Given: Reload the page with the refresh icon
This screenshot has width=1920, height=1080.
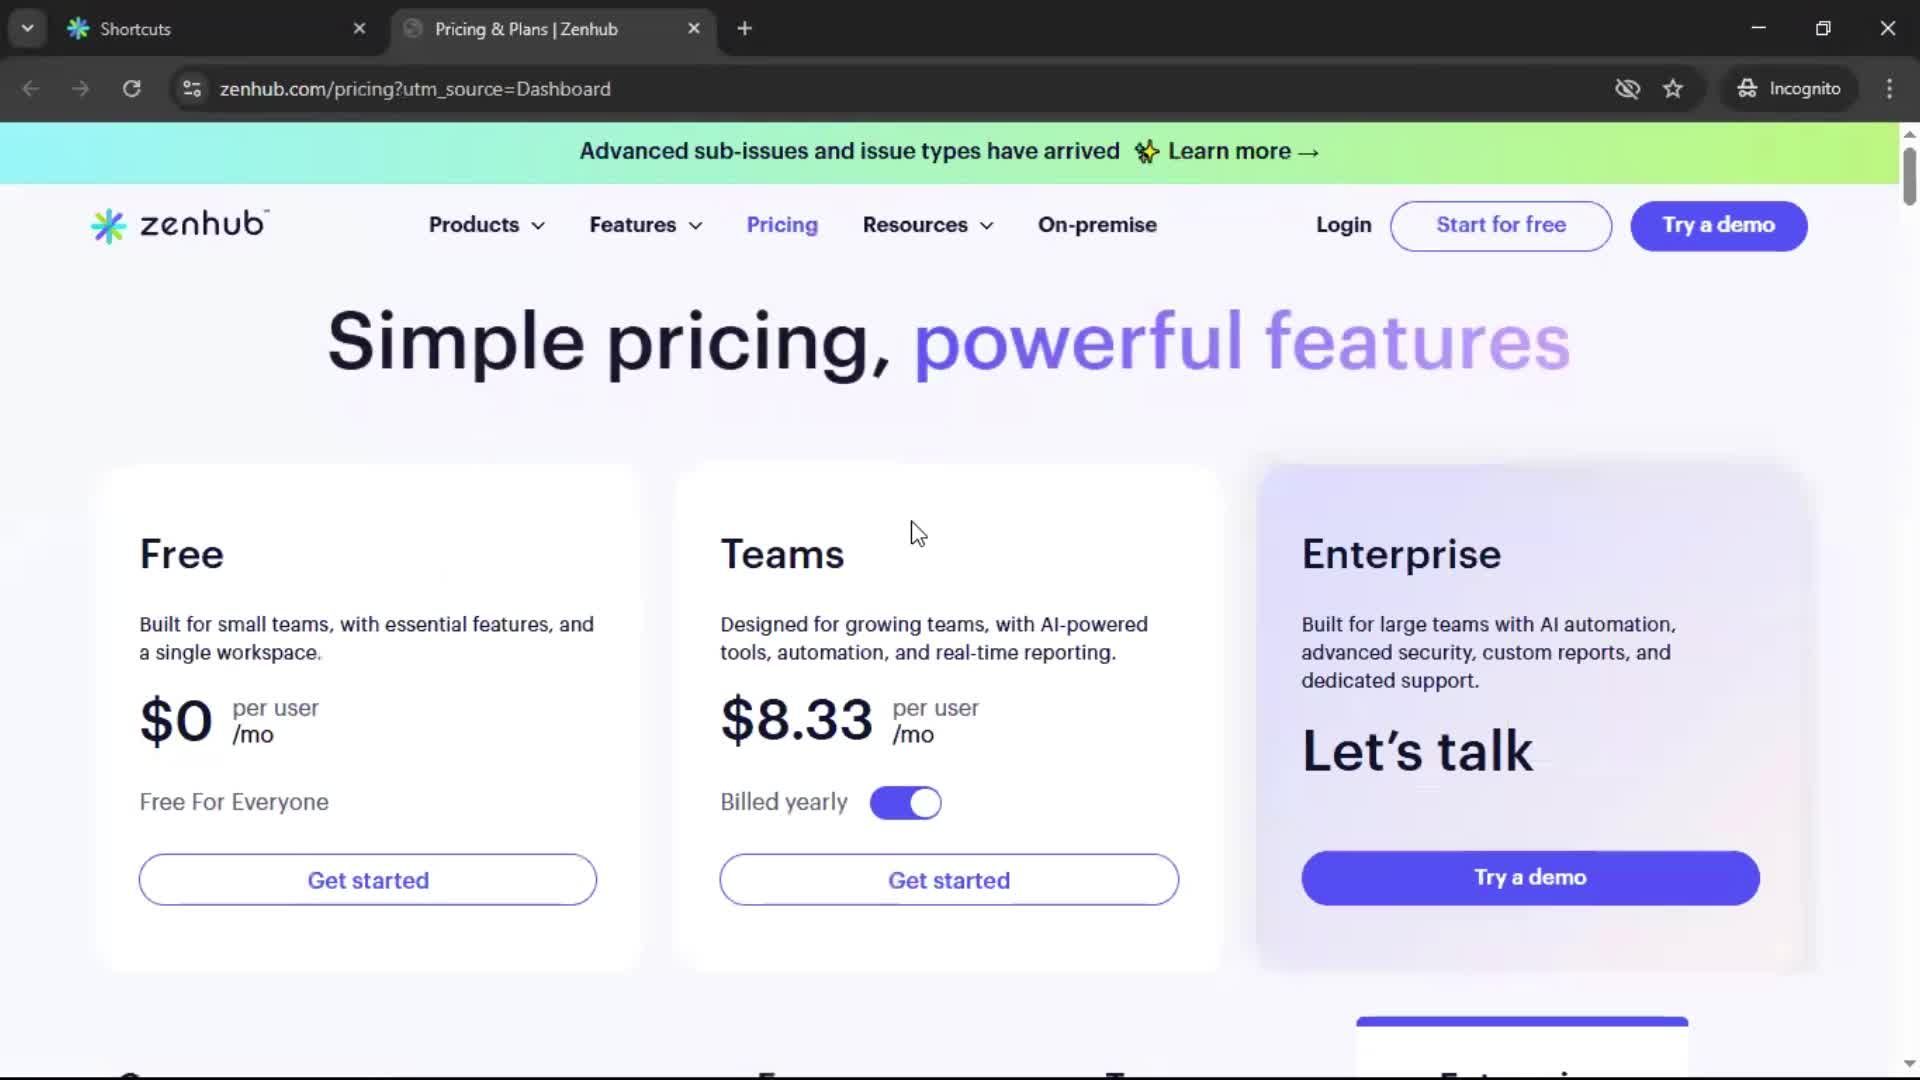Looking at the screenshot, I should coord(131,89).
